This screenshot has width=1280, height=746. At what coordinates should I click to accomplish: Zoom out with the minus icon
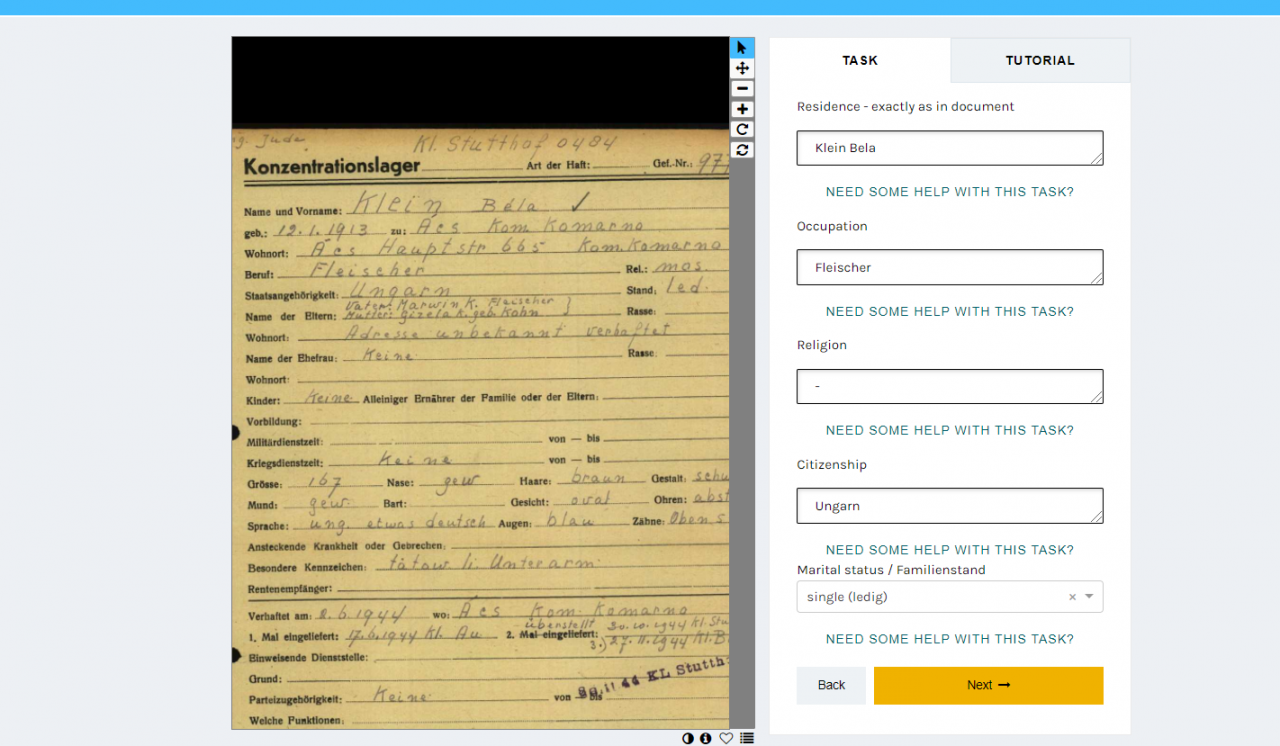click(742, 89)
